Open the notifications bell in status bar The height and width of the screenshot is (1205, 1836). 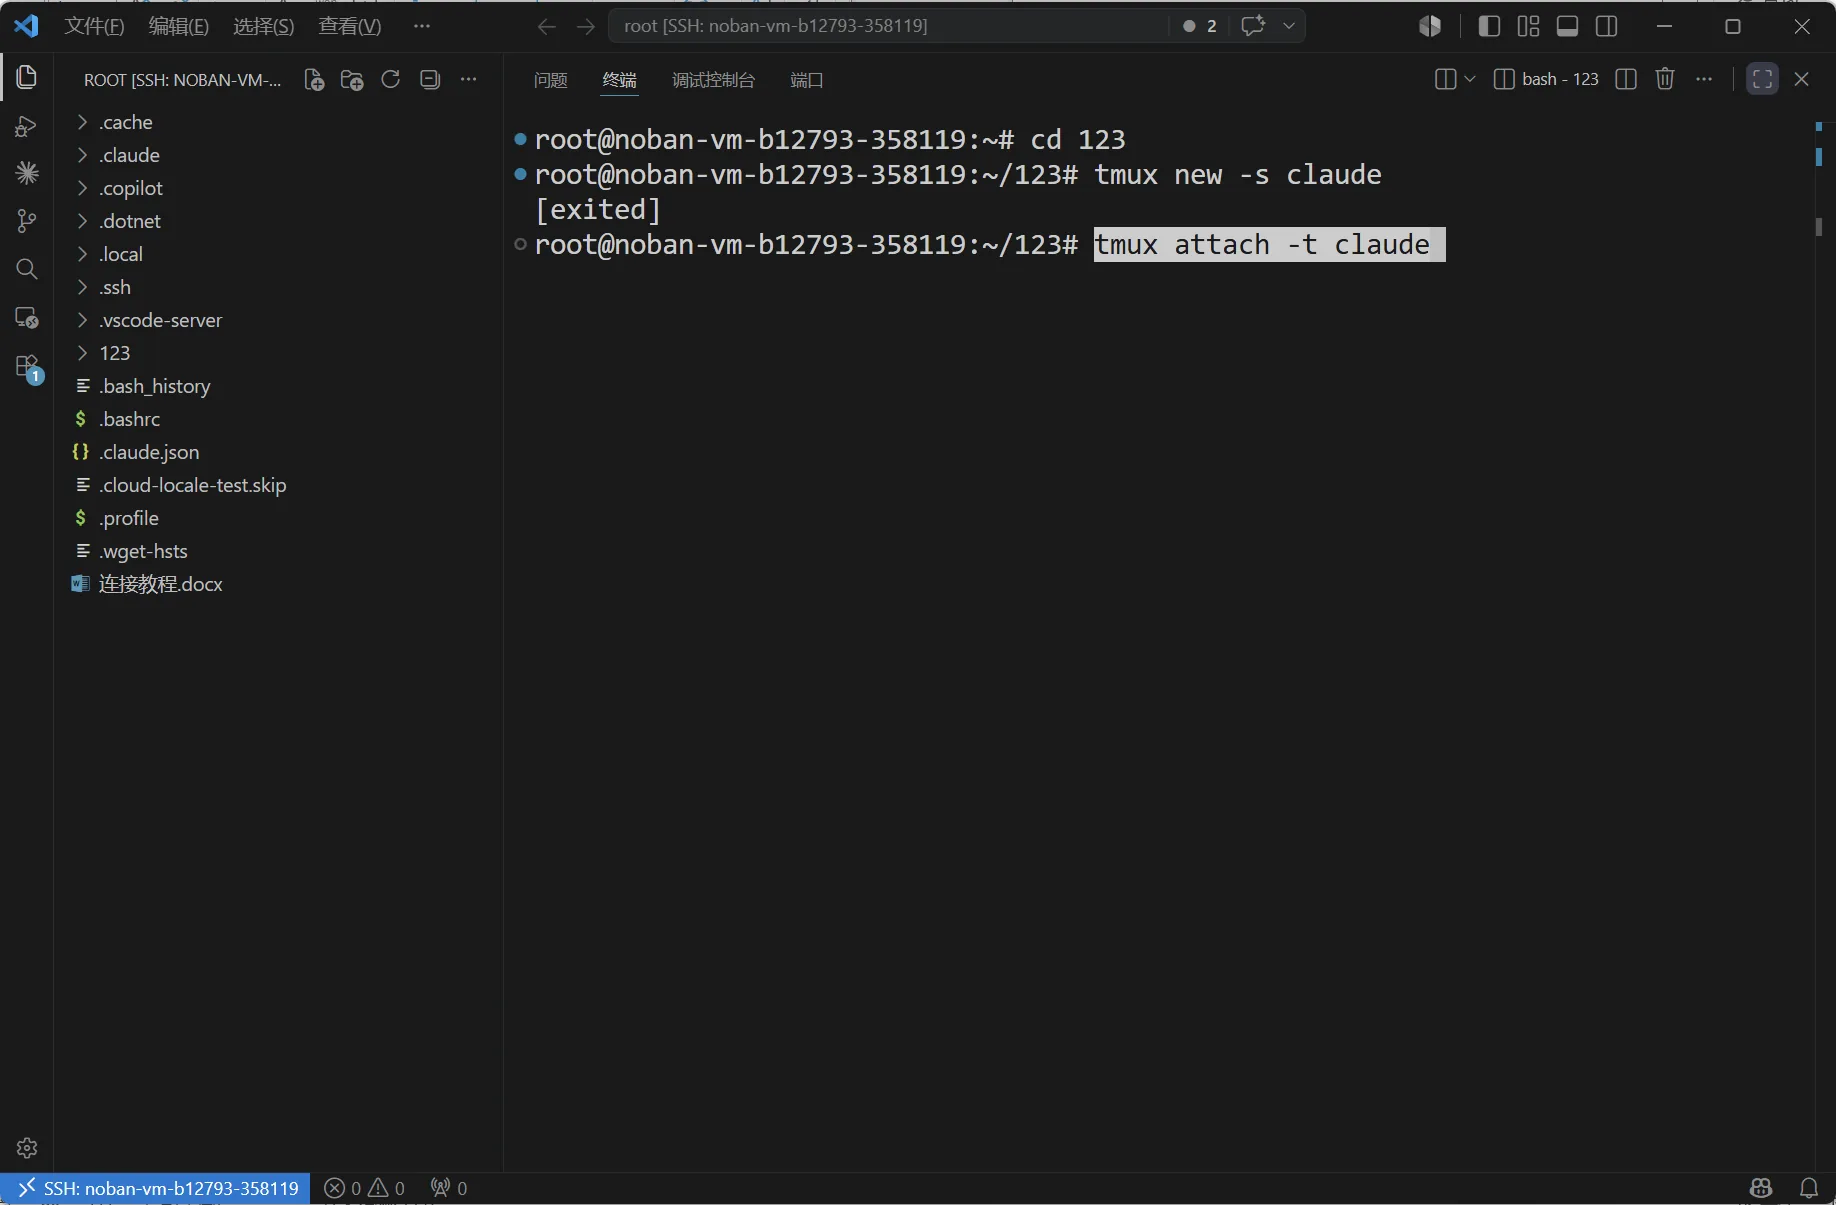coord(1809,1188)
